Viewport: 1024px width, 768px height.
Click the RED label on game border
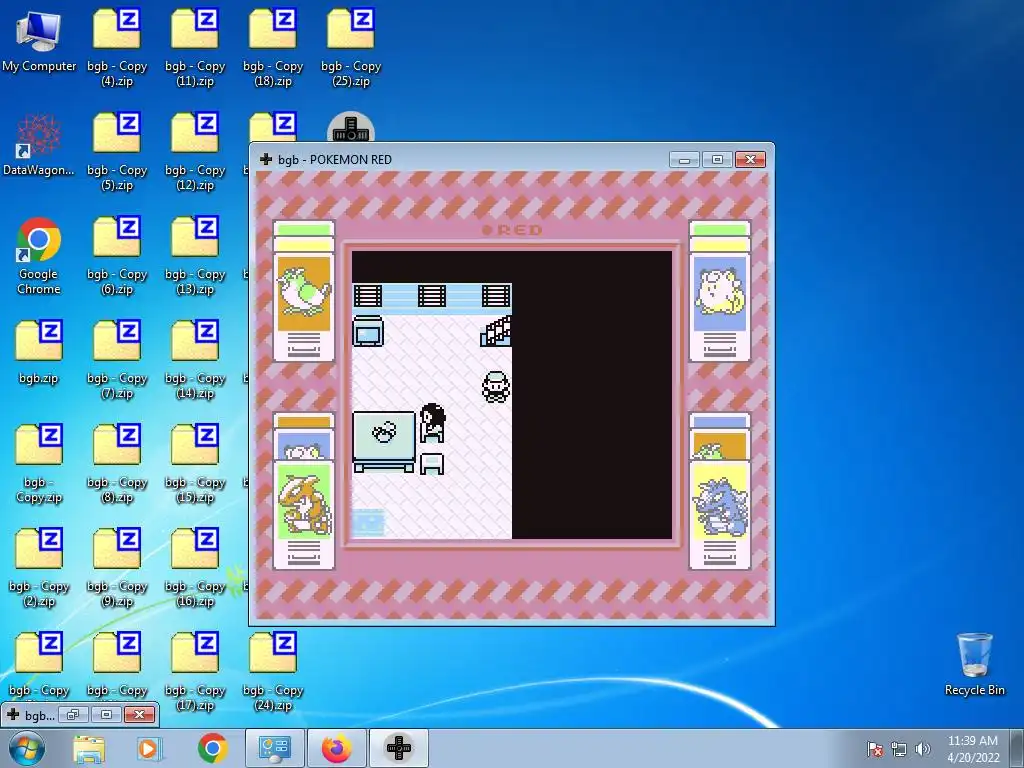tap(513, 230)
